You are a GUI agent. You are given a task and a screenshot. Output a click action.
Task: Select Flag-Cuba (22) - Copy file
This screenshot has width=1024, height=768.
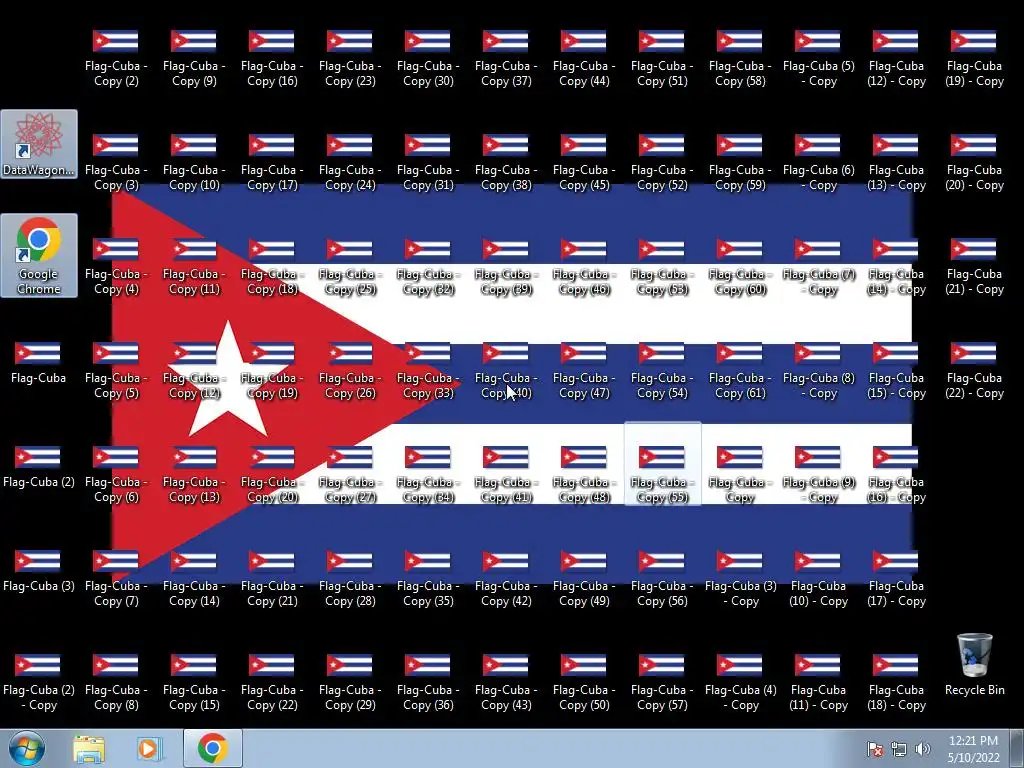[x=974, y=370]
